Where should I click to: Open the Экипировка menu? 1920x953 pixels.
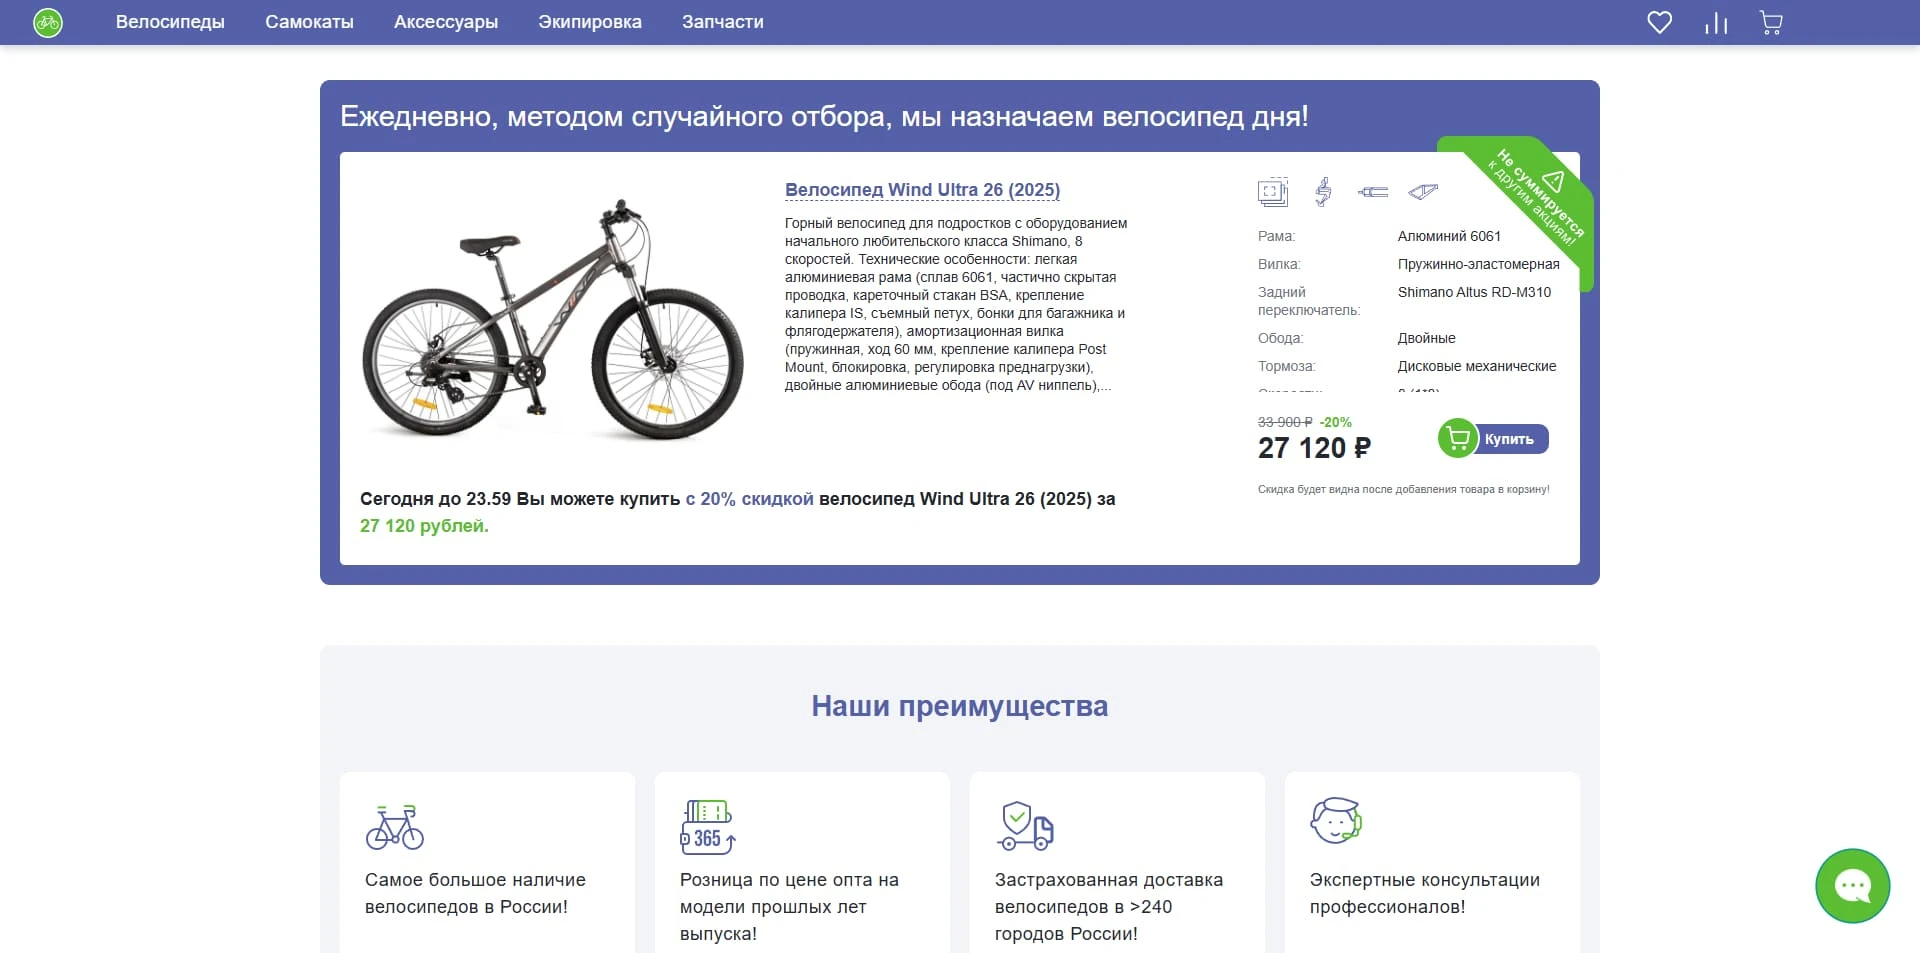pyautogui.click(x=590, y=22)
